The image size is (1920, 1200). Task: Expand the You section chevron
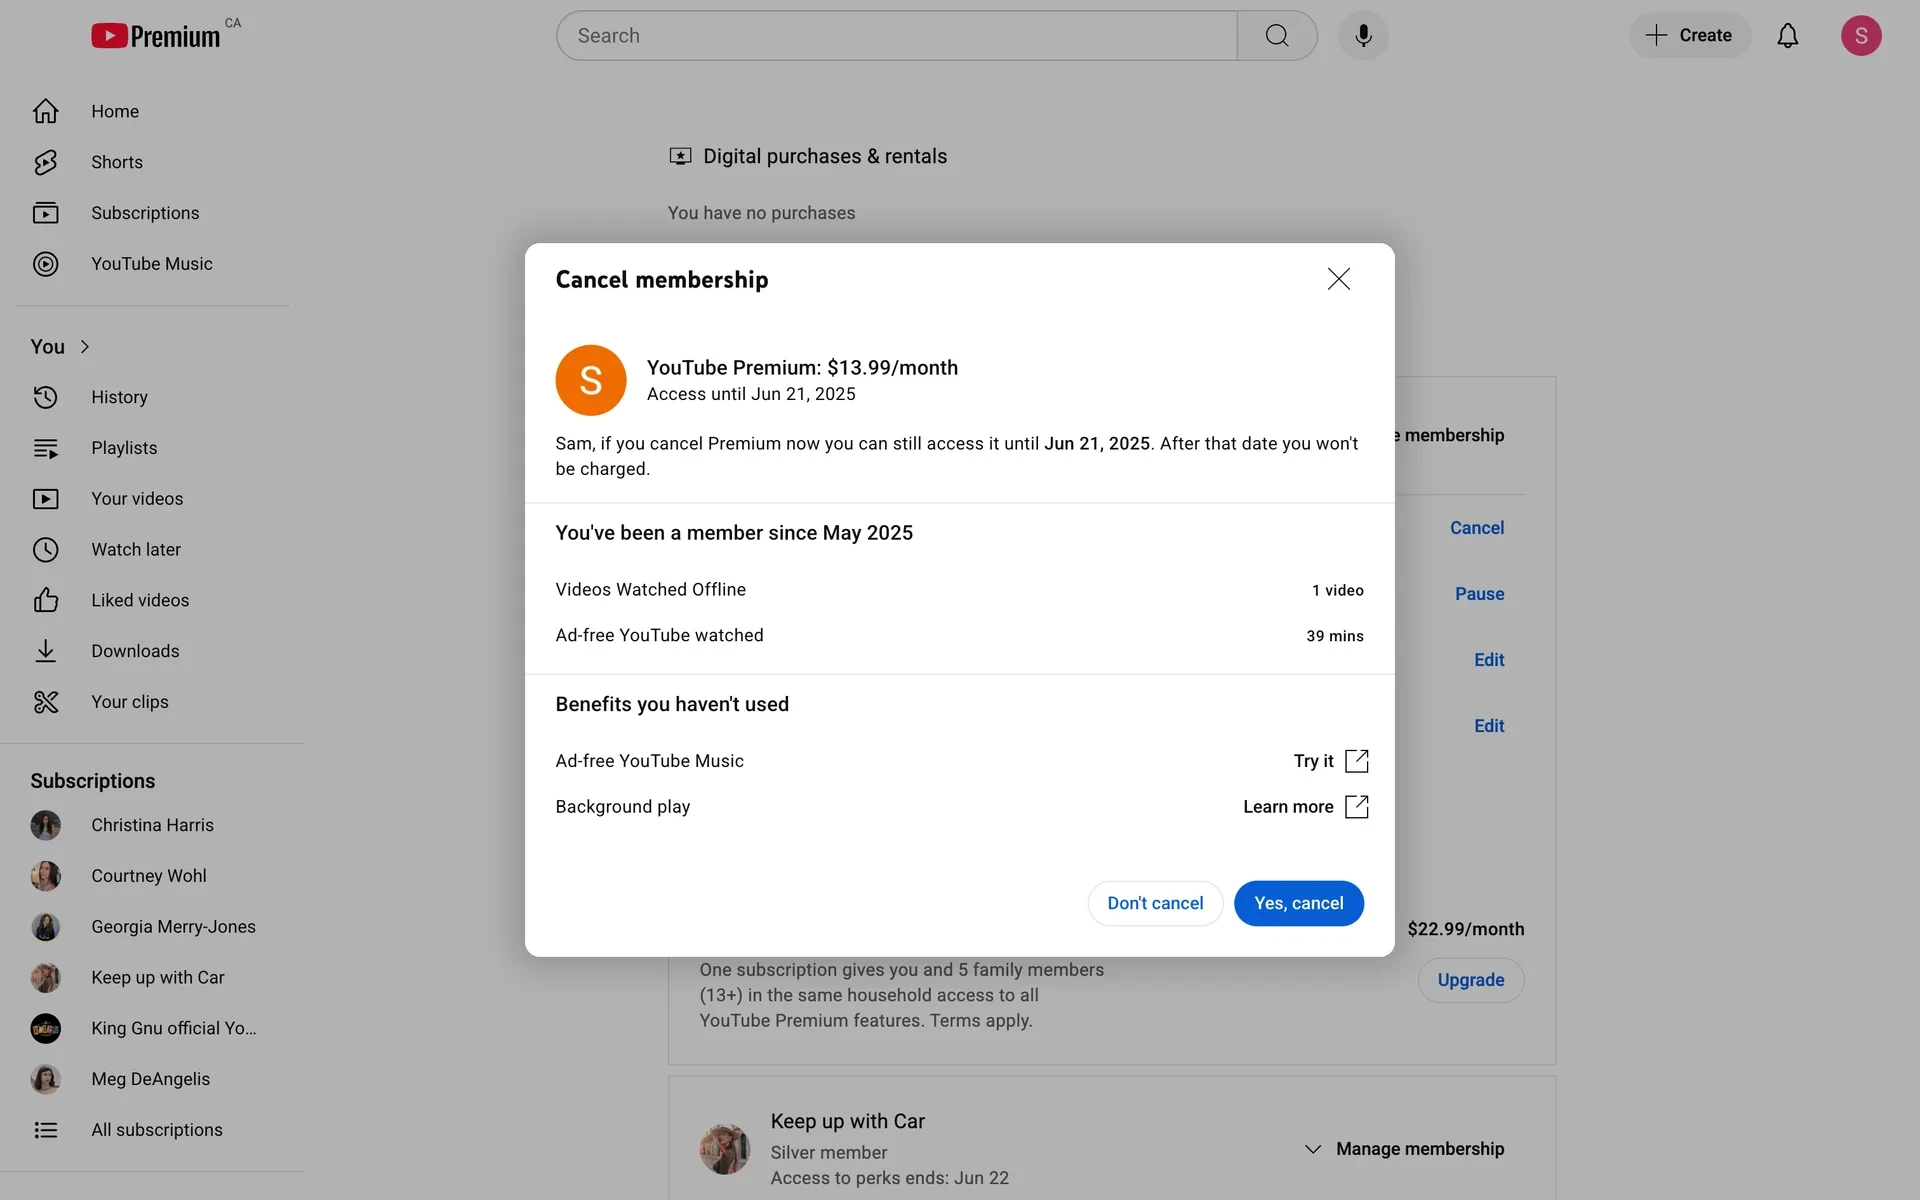point(85,347)
